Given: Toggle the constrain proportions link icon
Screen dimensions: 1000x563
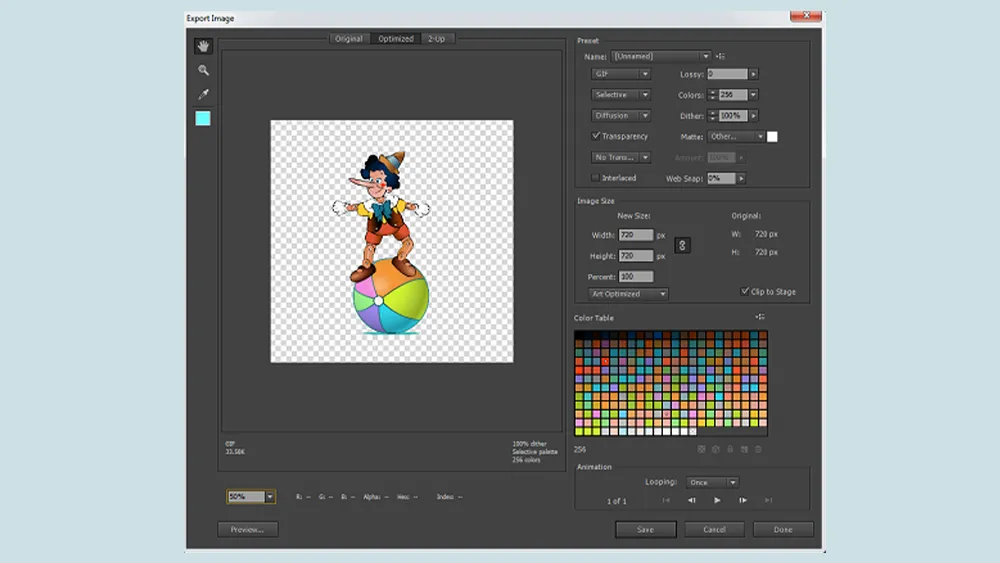Looking at the screenshot, I should click(682, 245).
